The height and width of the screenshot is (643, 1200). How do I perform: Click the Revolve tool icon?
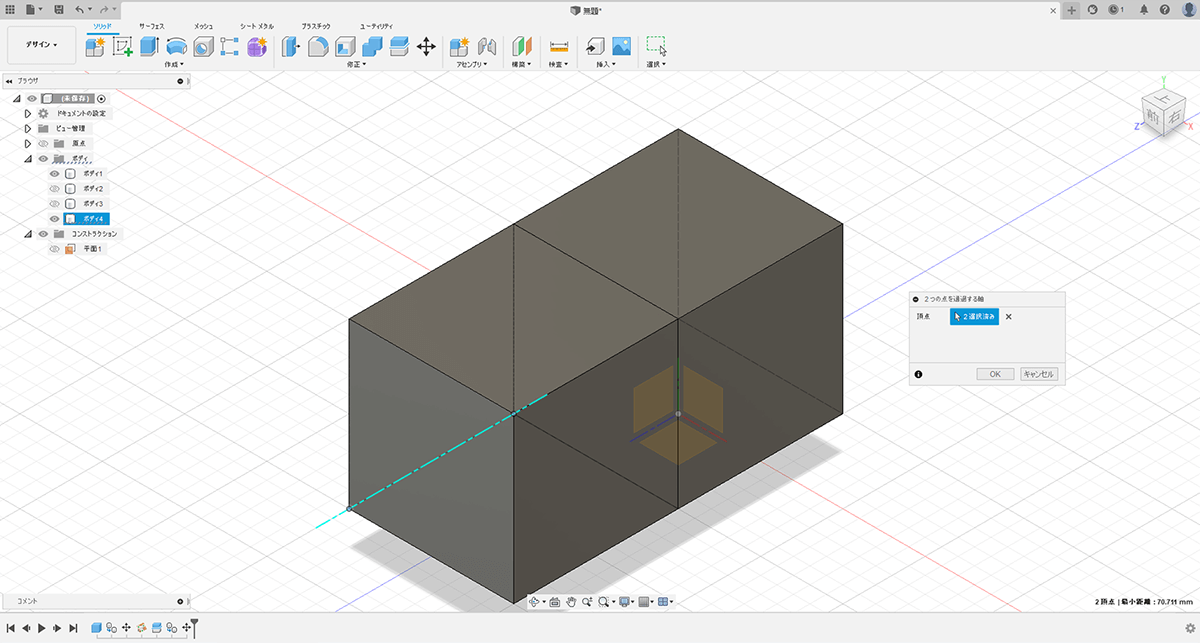coord(176,46)
